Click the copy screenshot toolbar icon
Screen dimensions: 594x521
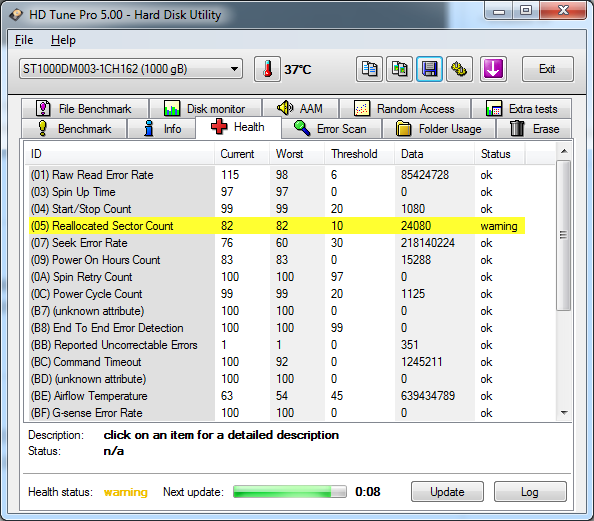399,69
